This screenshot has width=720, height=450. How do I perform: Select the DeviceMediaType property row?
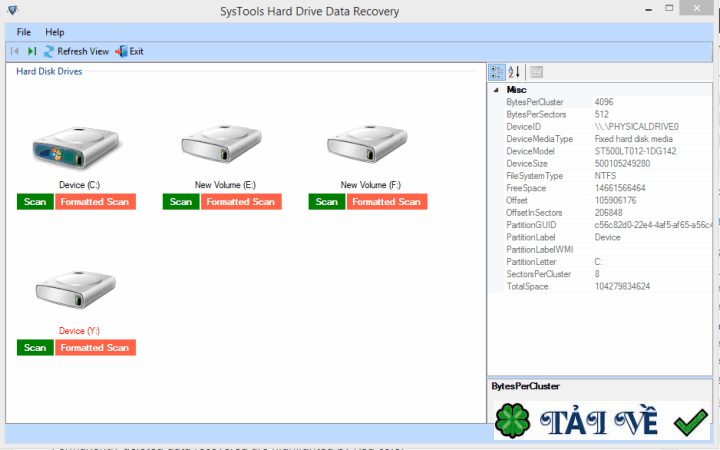coord(607,139)
